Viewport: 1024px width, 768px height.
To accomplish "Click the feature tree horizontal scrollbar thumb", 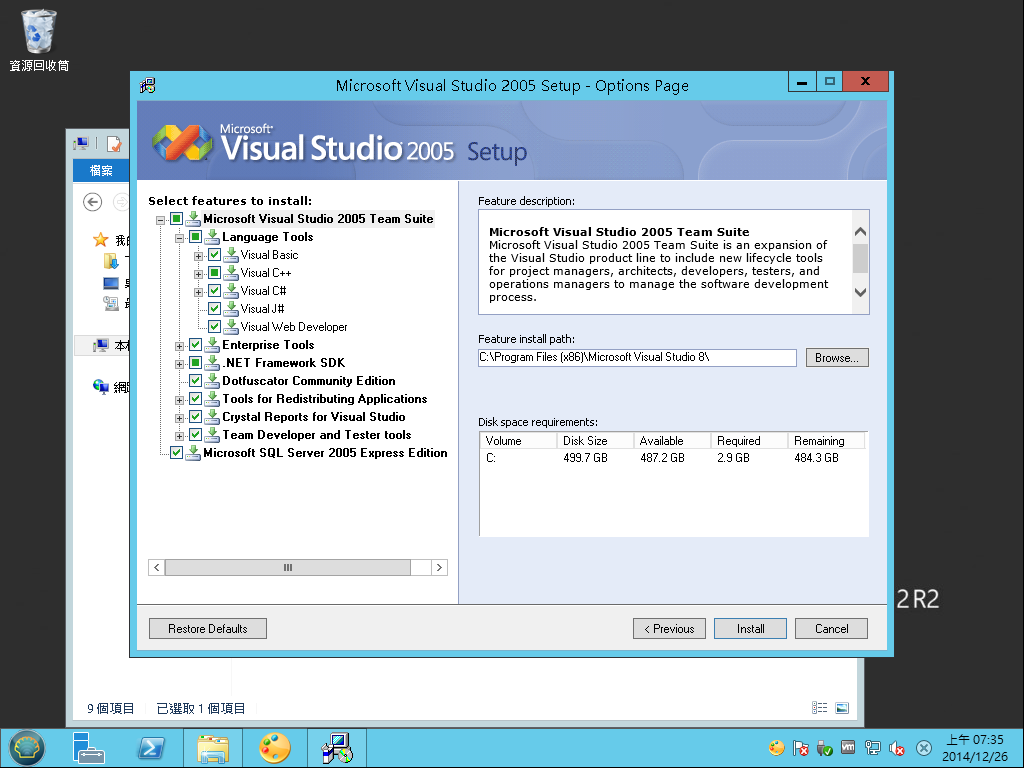I will [x=288, y=568].
